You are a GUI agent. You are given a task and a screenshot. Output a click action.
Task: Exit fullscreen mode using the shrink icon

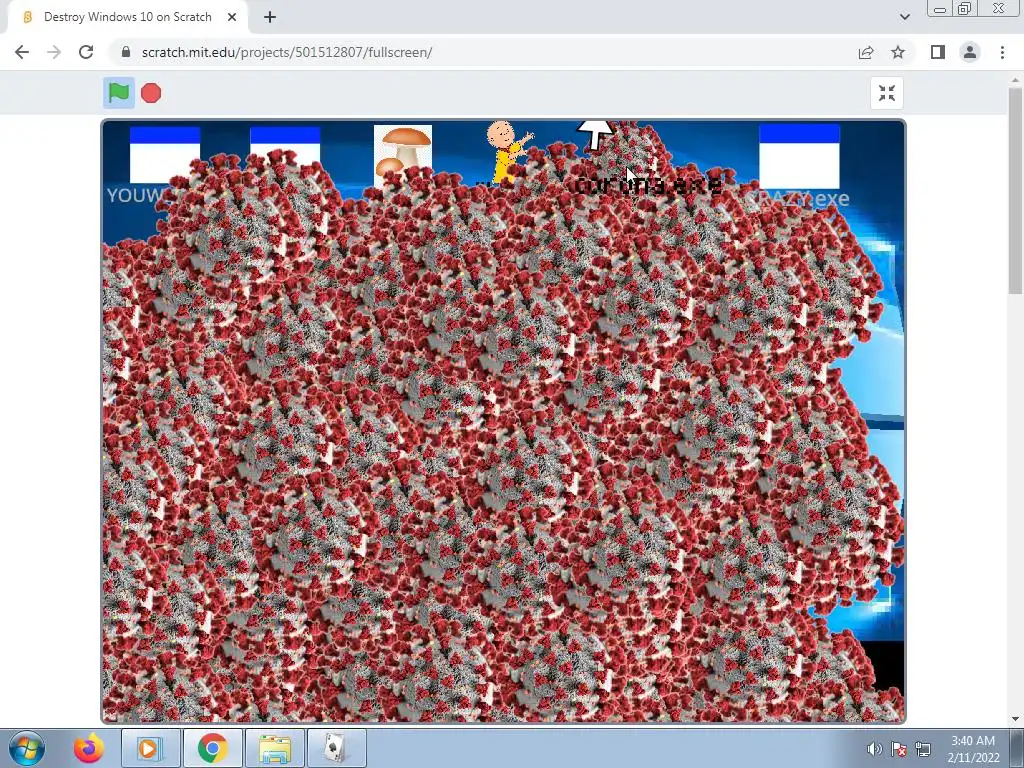[x=887, y=93]
